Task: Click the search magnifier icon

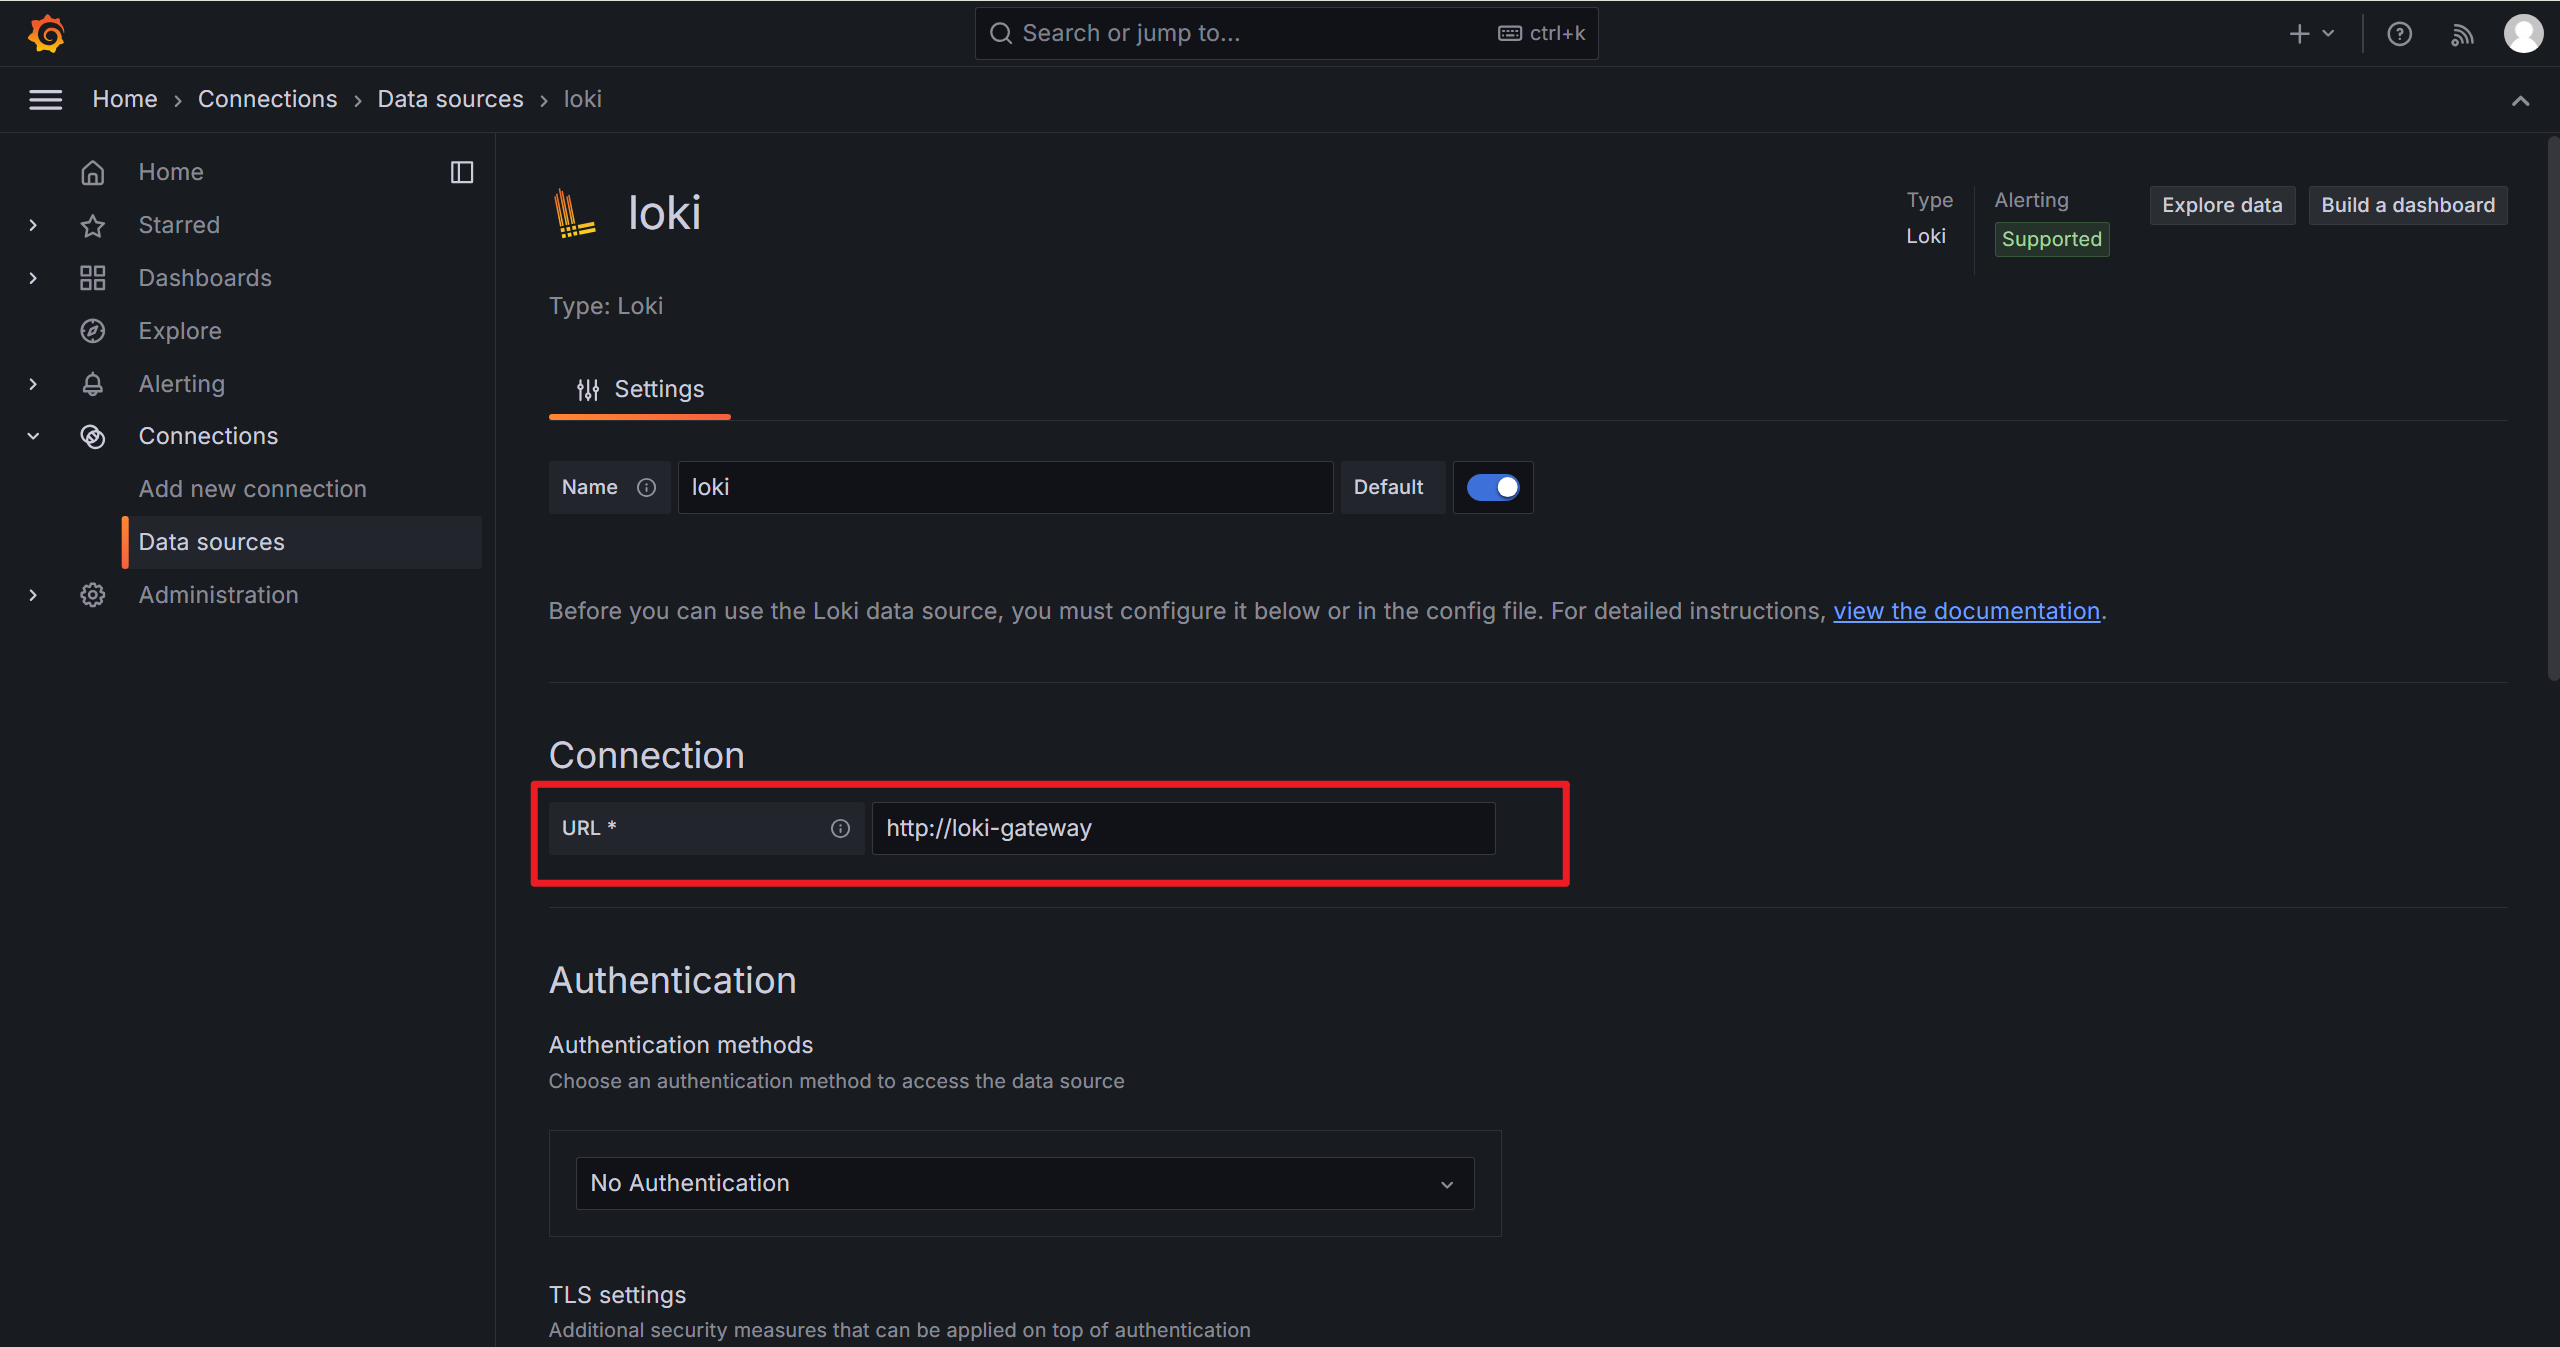Action: point(1001,33)
